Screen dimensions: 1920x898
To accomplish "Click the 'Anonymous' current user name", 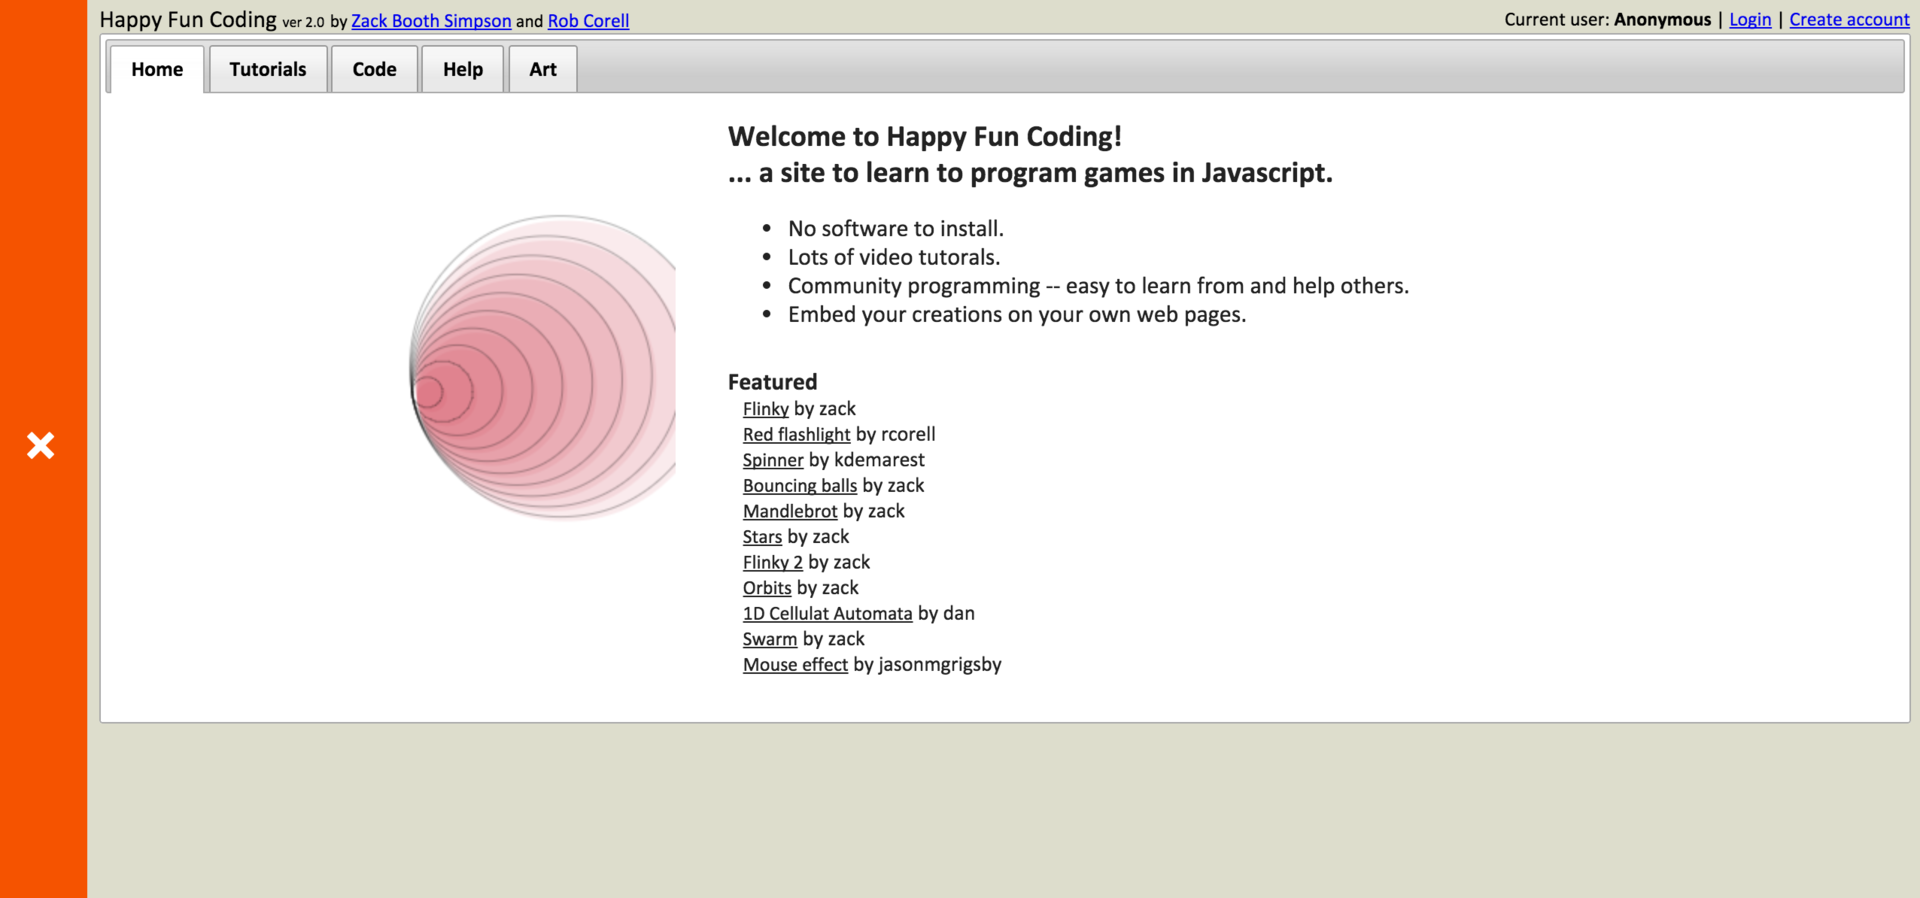I will [1663, 20].
